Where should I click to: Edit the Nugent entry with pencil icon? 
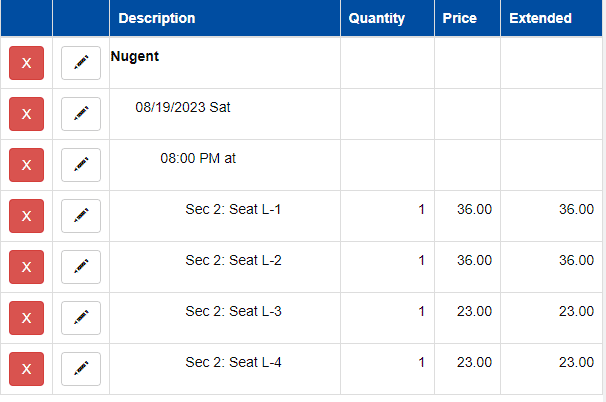[x=81, y=63]
